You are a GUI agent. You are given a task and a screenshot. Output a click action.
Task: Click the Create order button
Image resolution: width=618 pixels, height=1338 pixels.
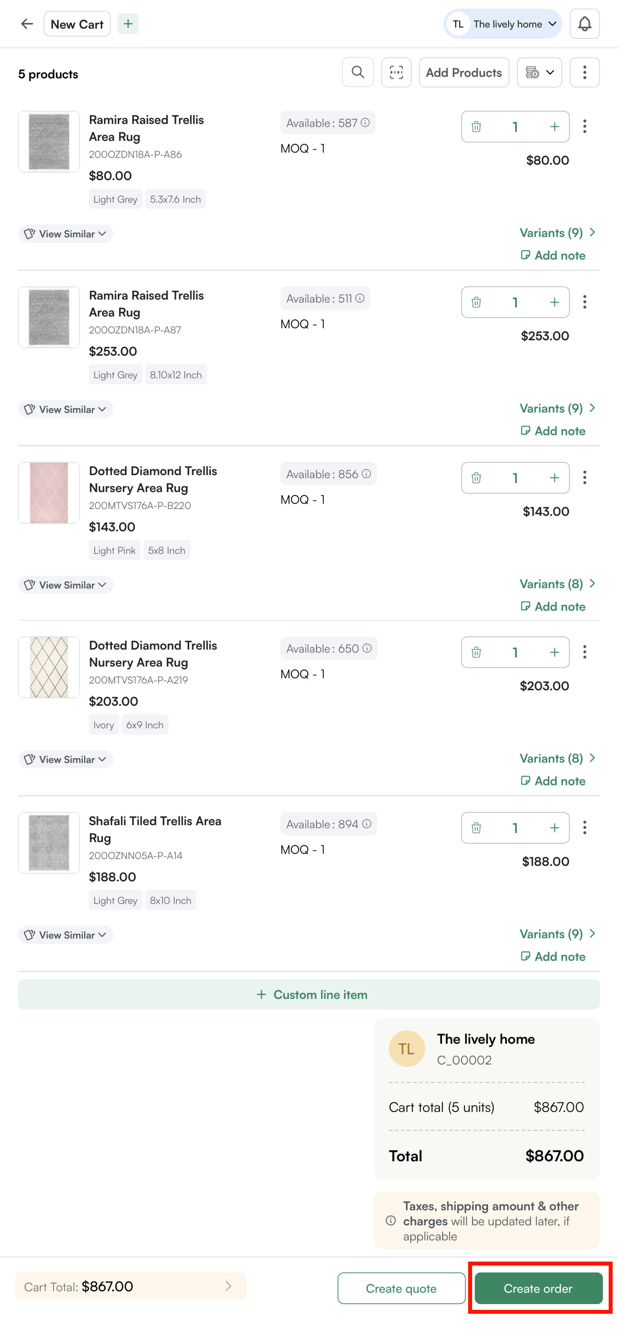pos(539,1288)
